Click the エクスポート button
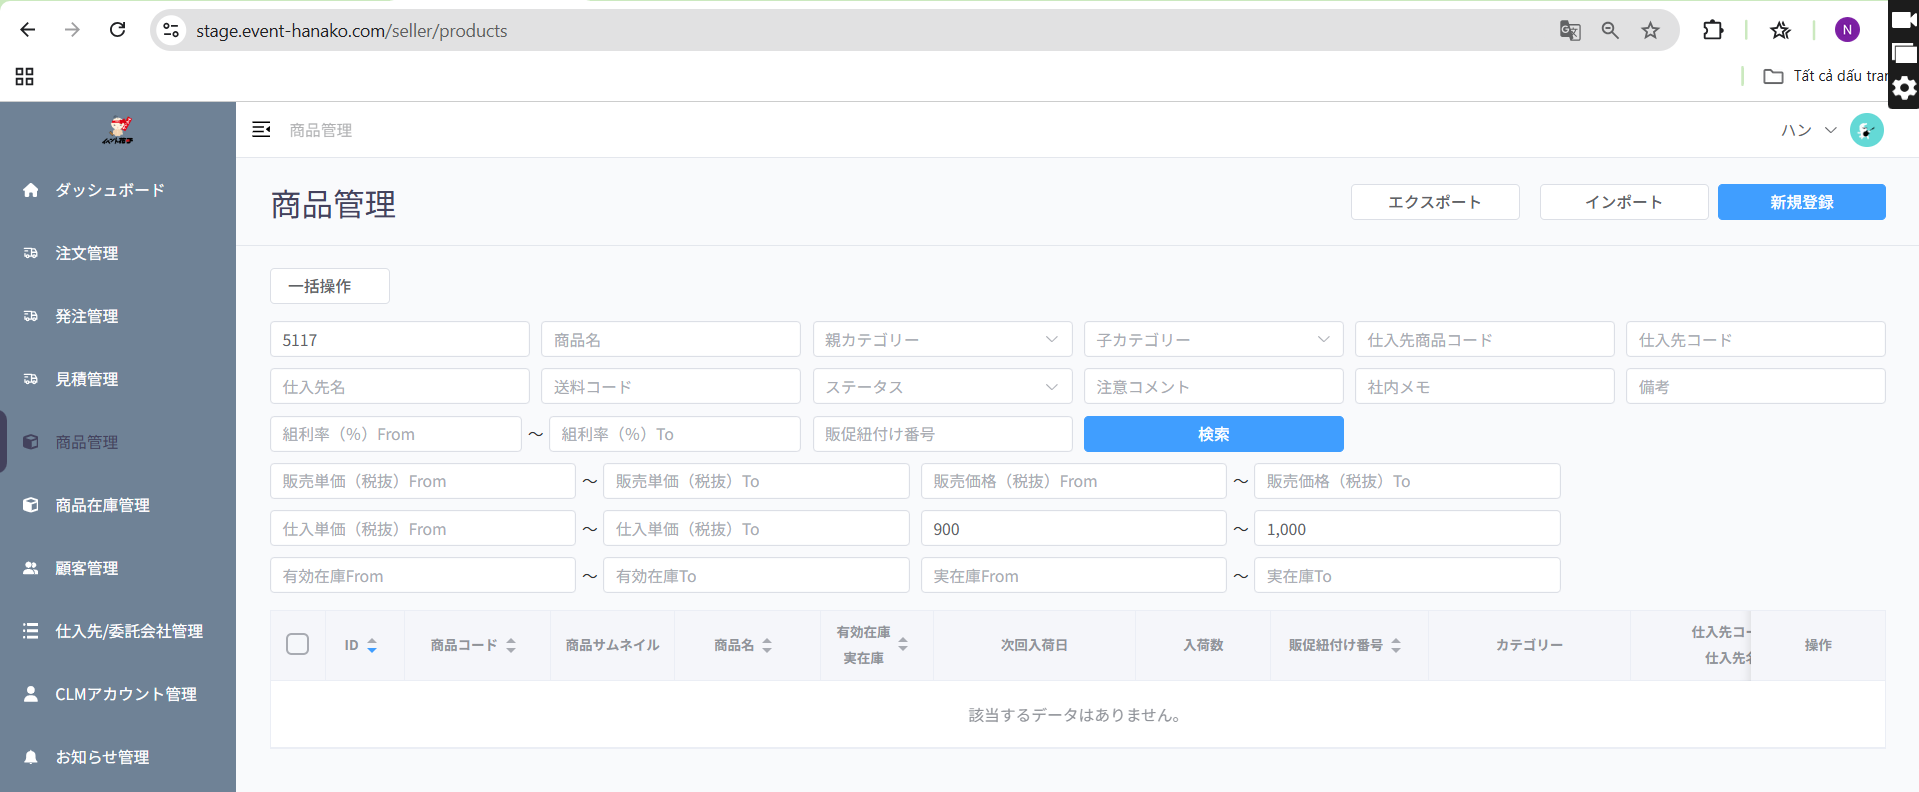Image resolution: width=1919 pixels, height=792 pixels. tap(1434, 202)
